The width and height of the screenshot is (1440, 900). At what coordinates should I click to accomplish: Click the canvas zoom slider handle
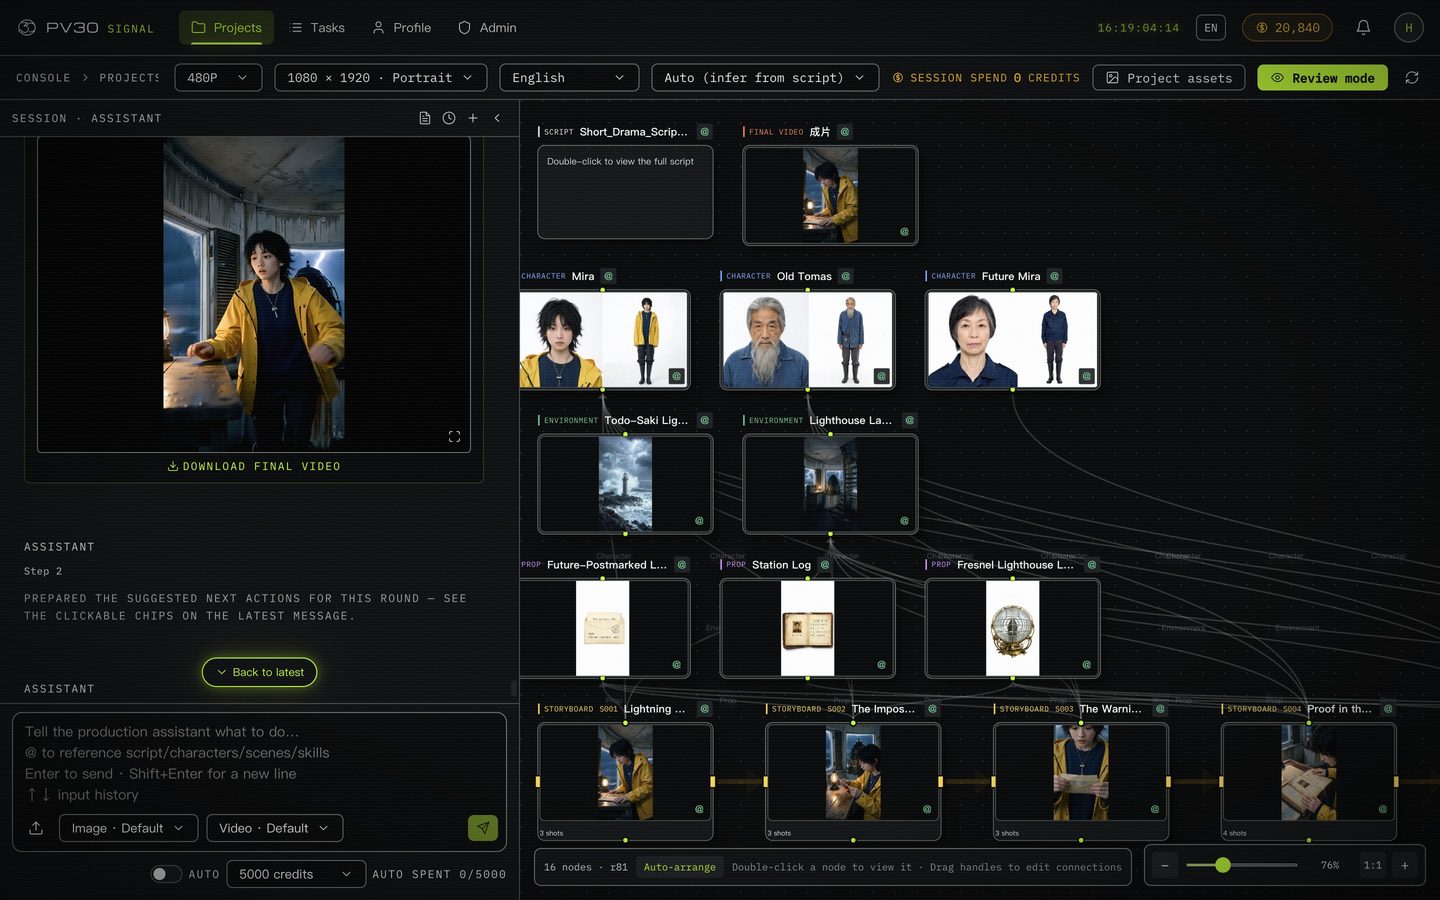(1222, 865)
